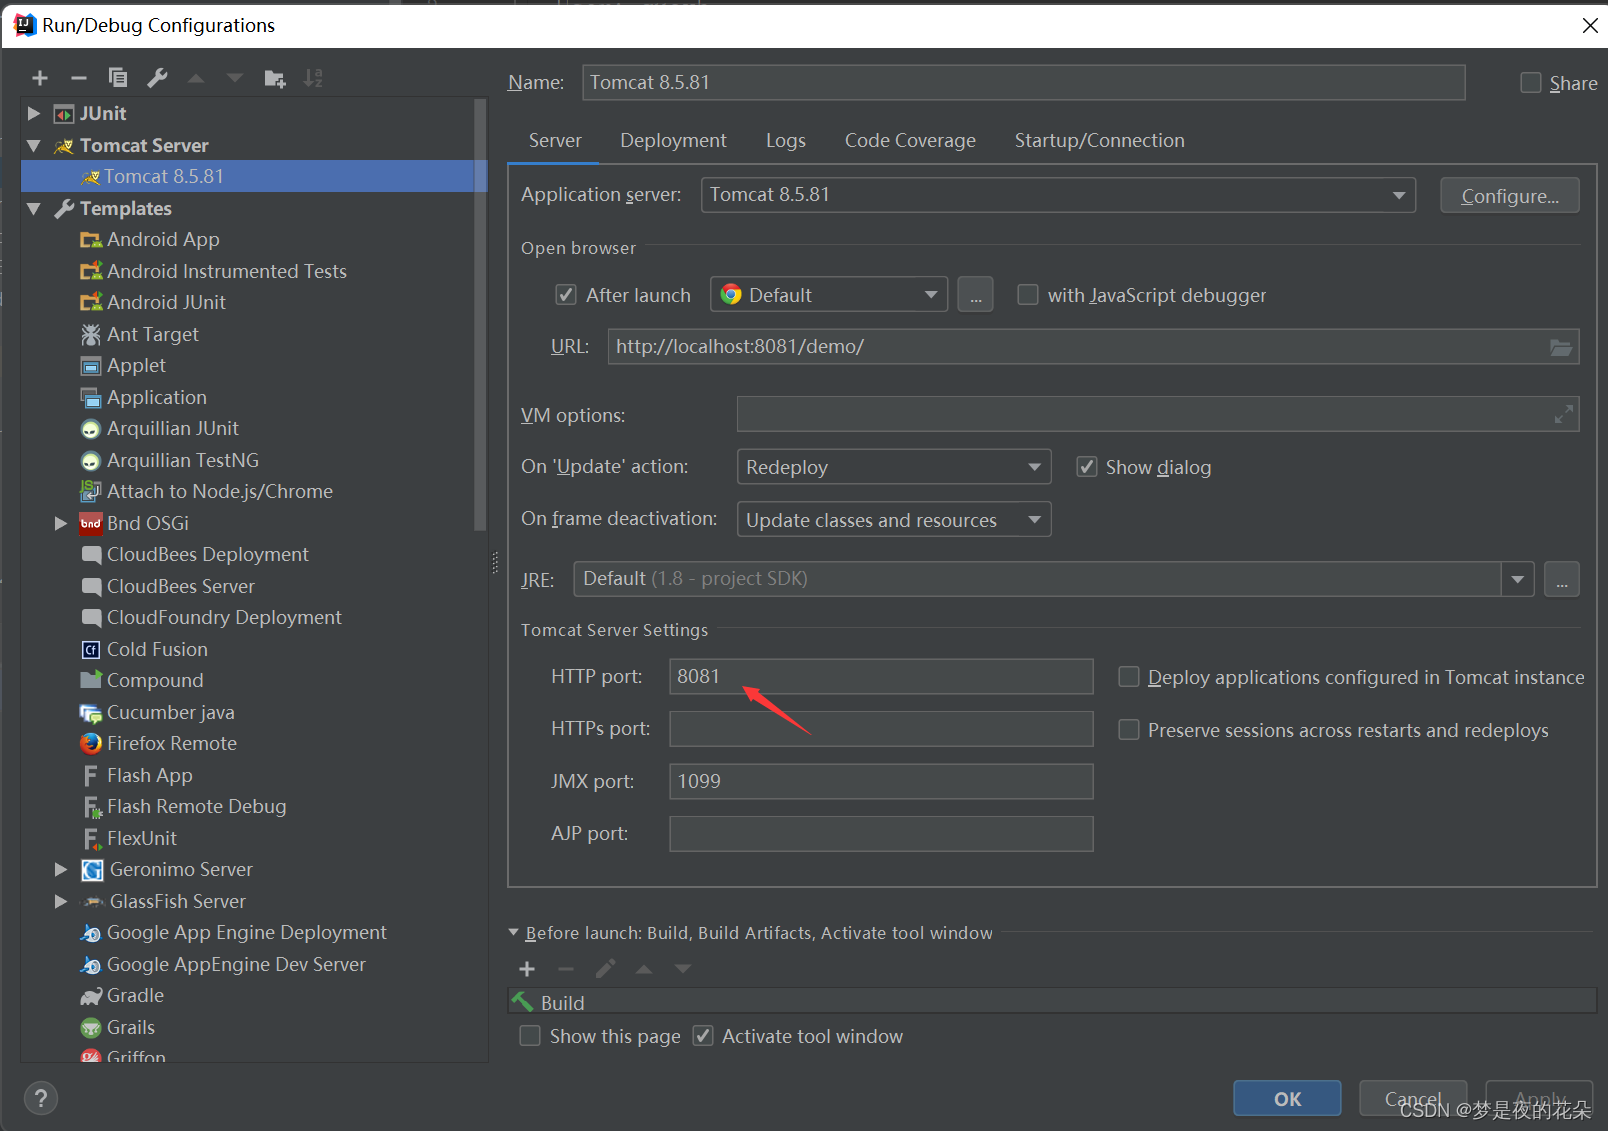
Task: Switch to Deployment tab
Action: pyautogui.click(x=673, y=141)
